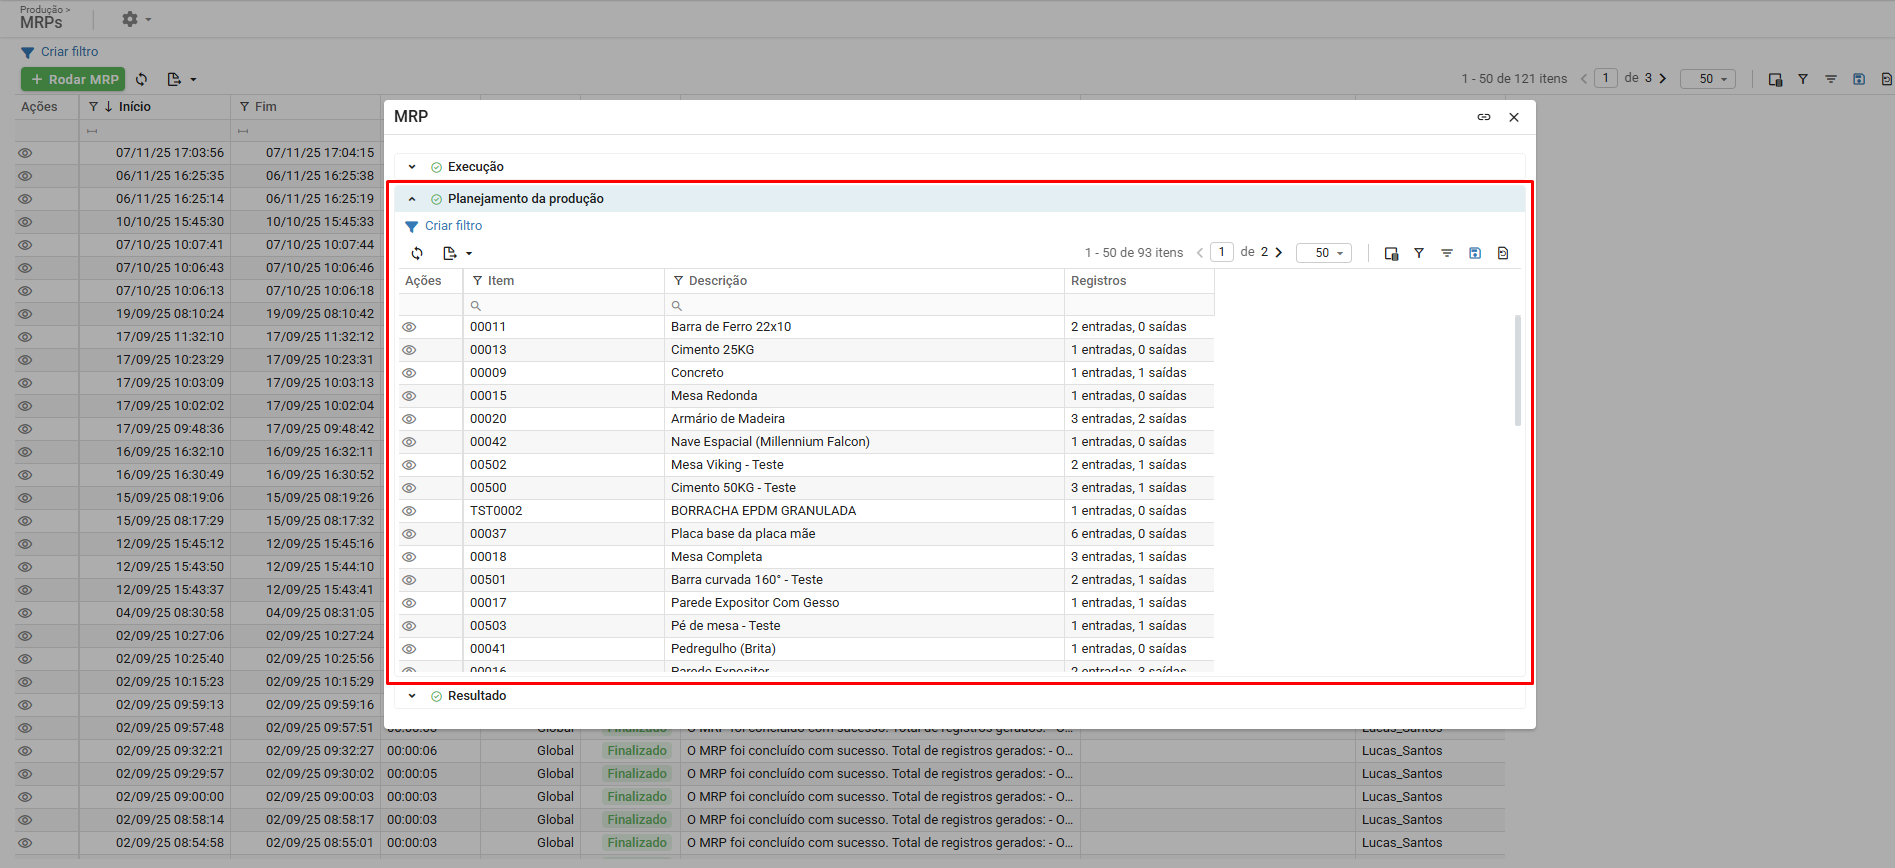The width and height of the screenshot is (1895, 868).
Task: Click filter icon on Item column header
Action: point(478,281)
